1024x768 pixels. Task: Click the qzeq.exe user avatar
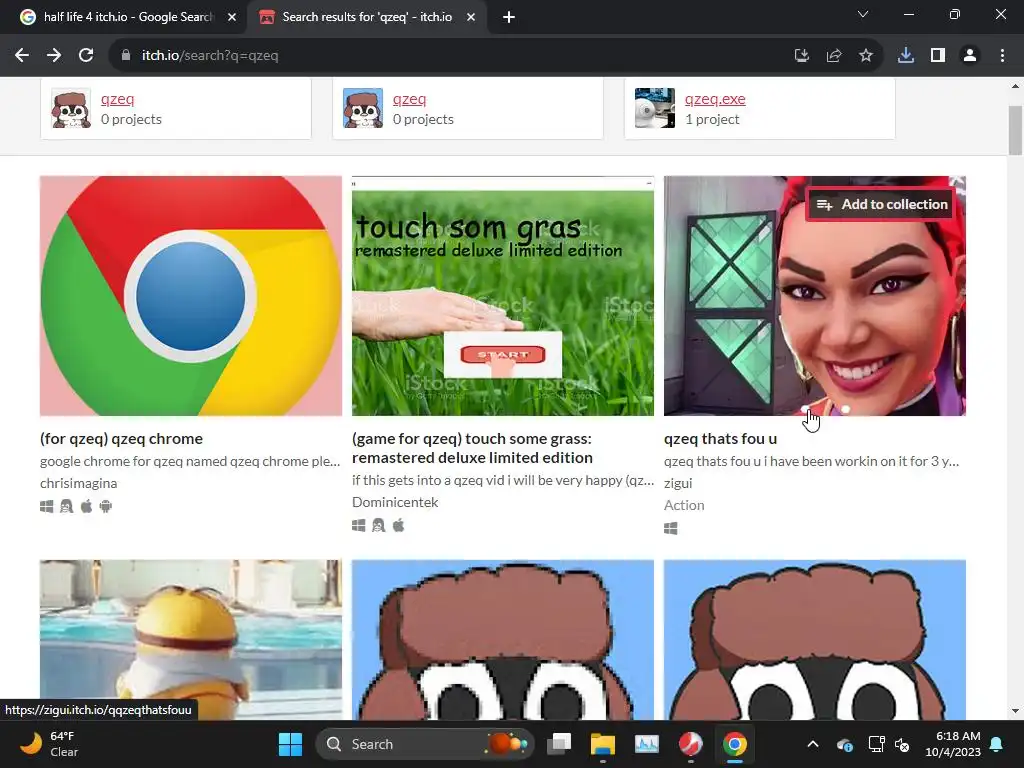655,108
